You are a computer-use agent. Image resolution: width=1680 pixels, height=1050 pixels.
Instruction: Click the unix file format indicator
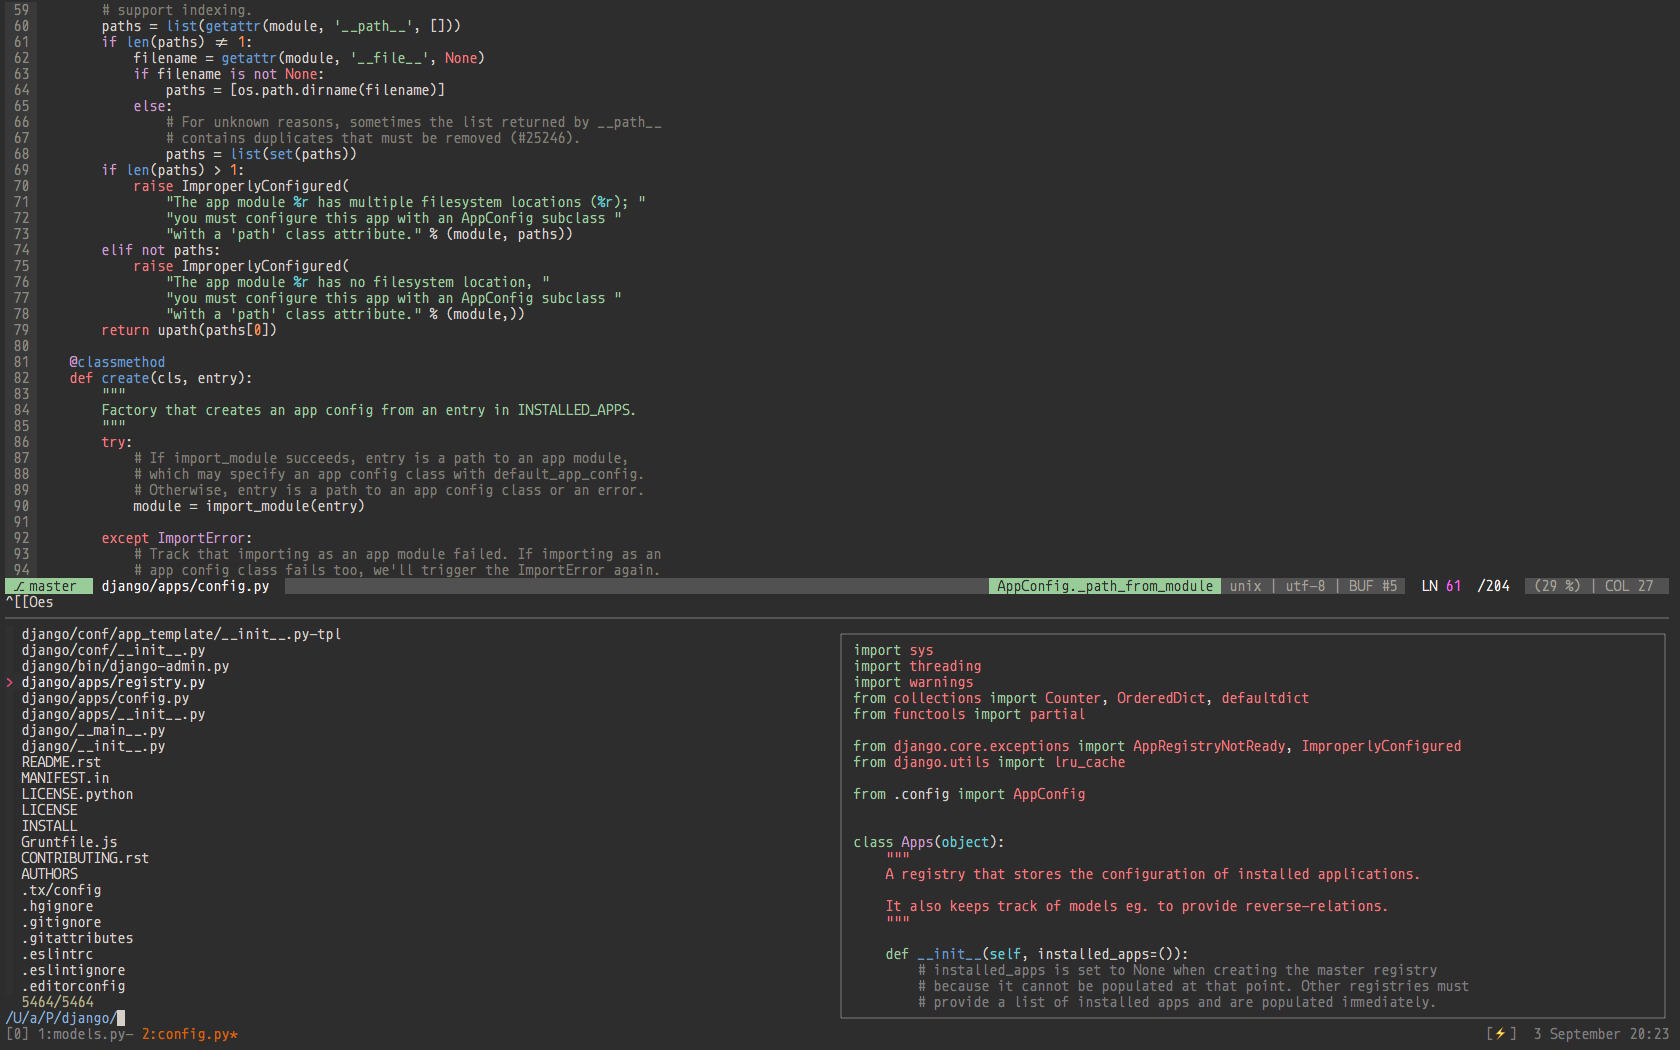(x=1245, y=586)
